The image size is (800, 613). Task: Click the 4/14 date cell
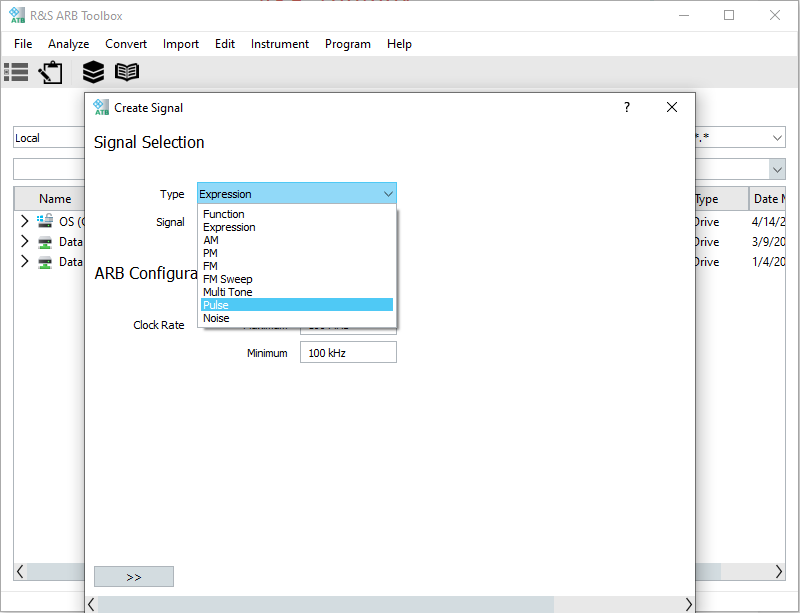point(768,222)
